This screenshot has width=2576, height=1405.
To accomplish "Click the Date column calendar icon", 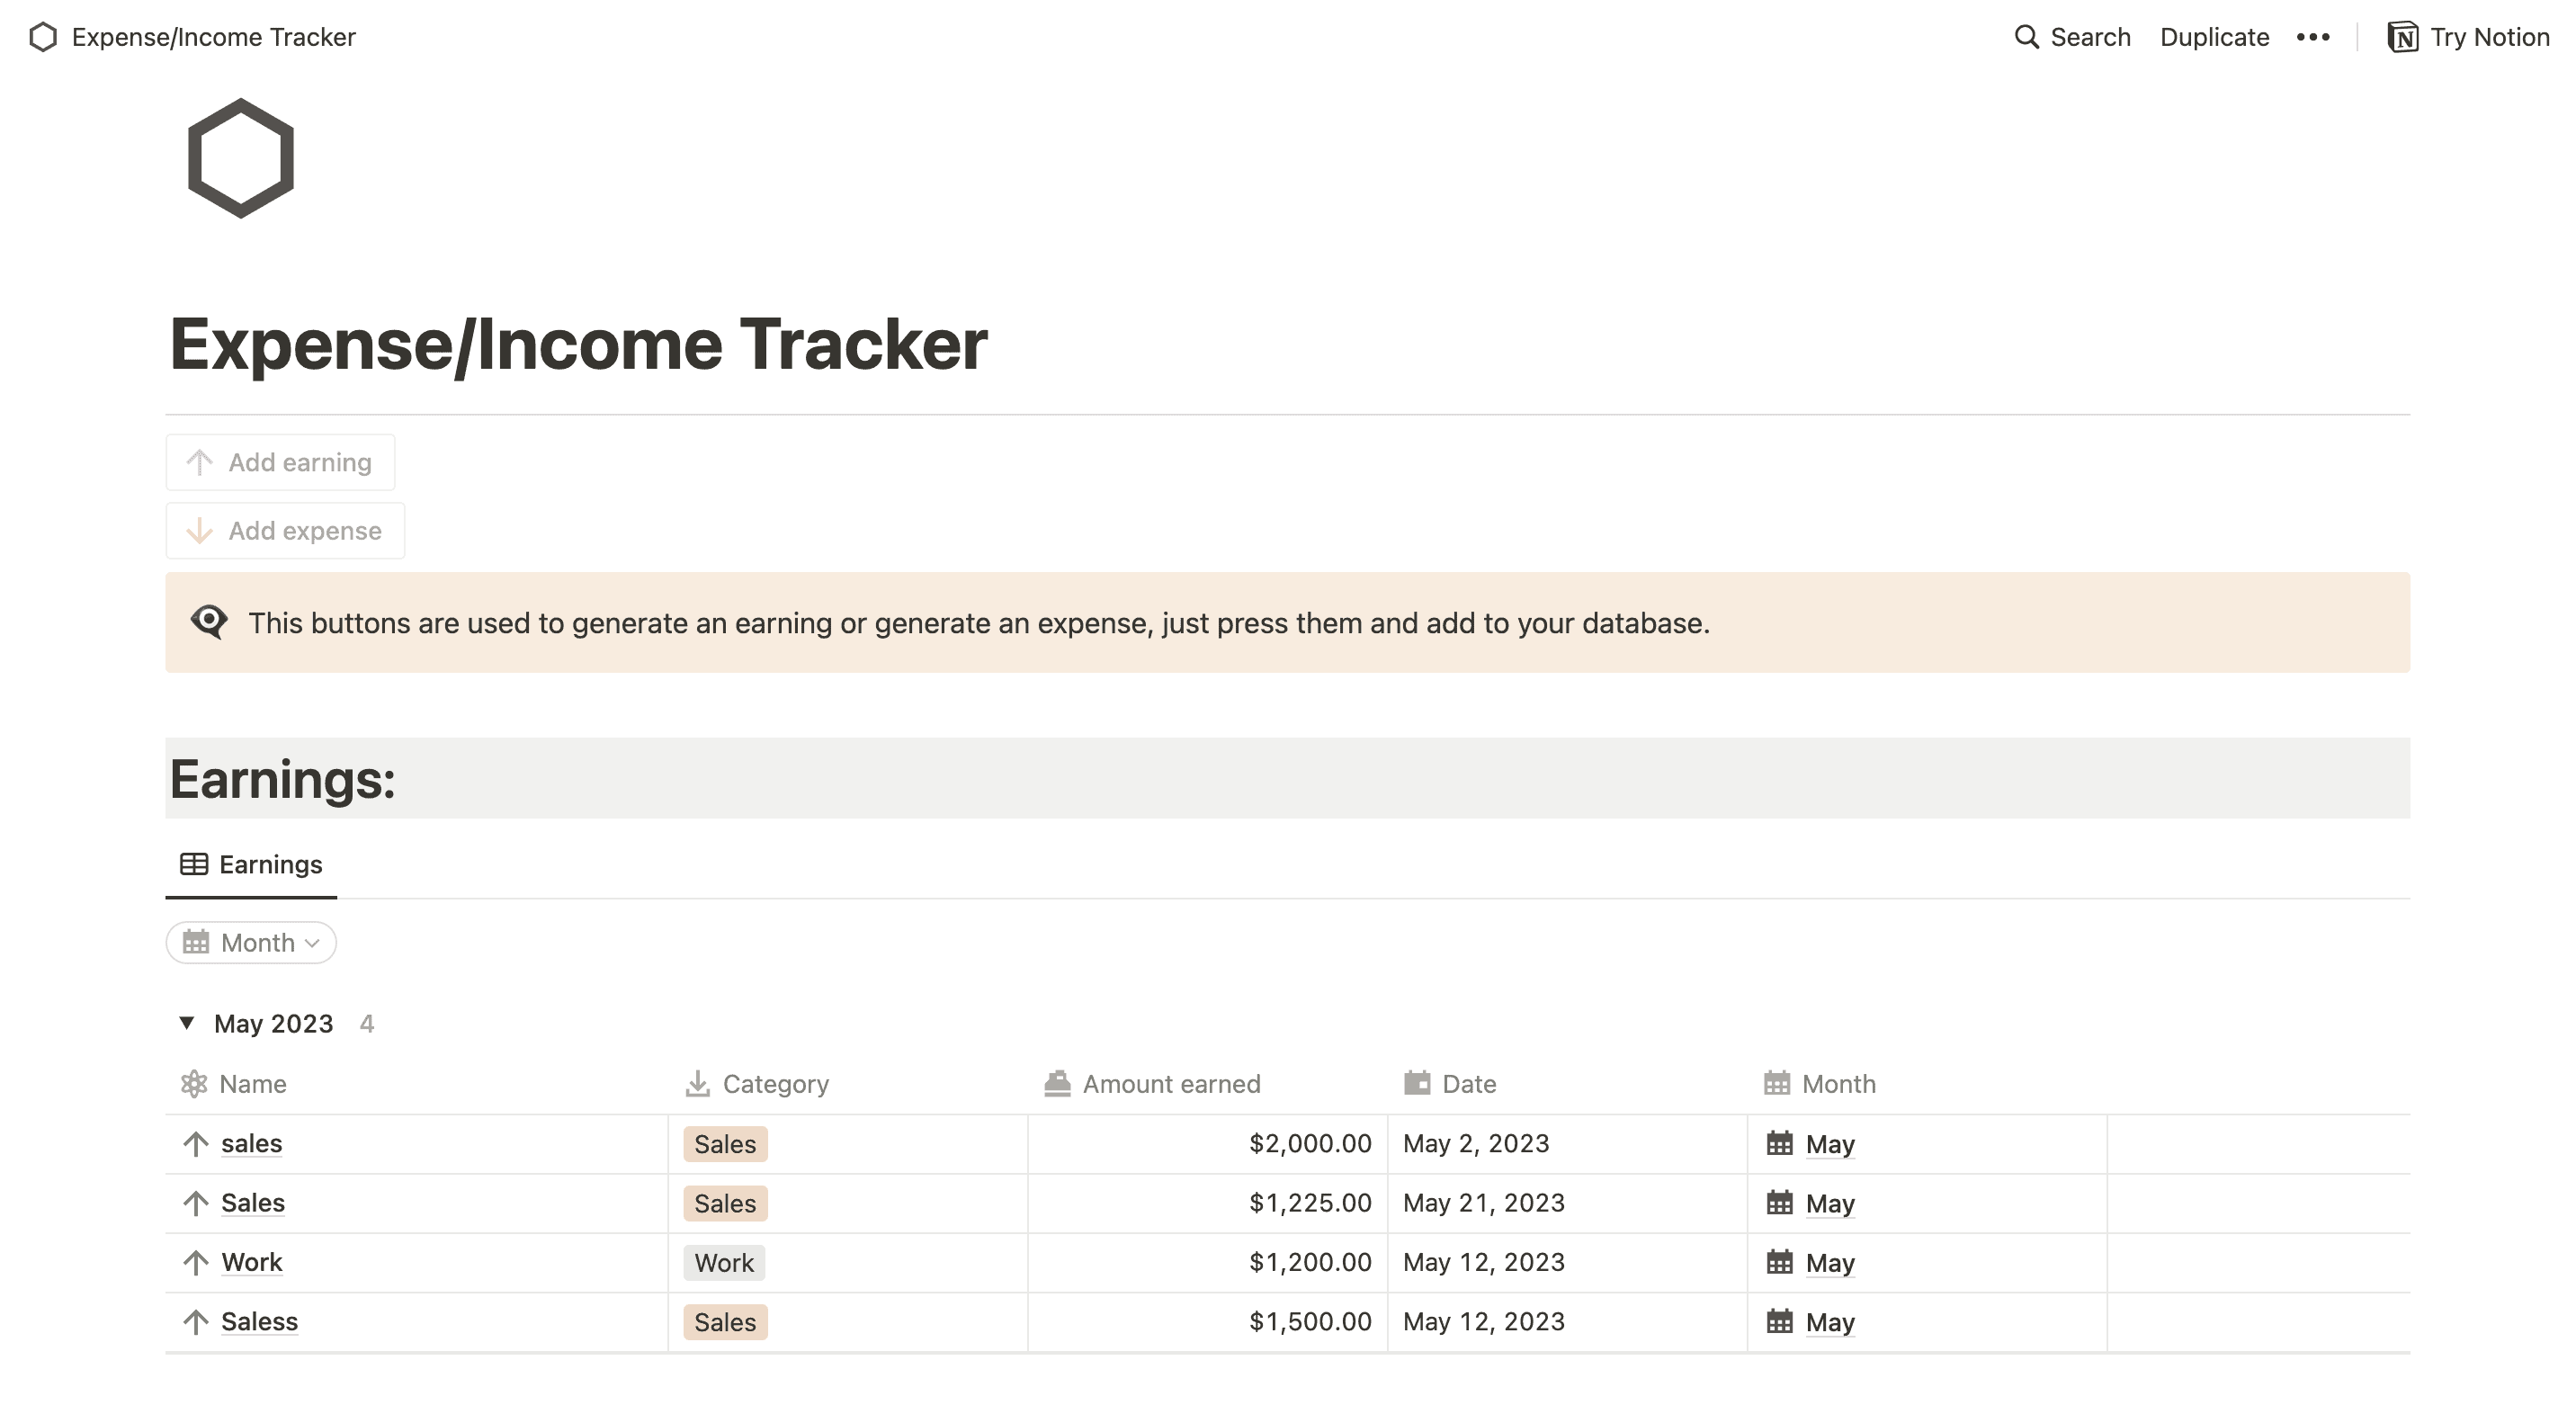I will pos(1417,1083).
